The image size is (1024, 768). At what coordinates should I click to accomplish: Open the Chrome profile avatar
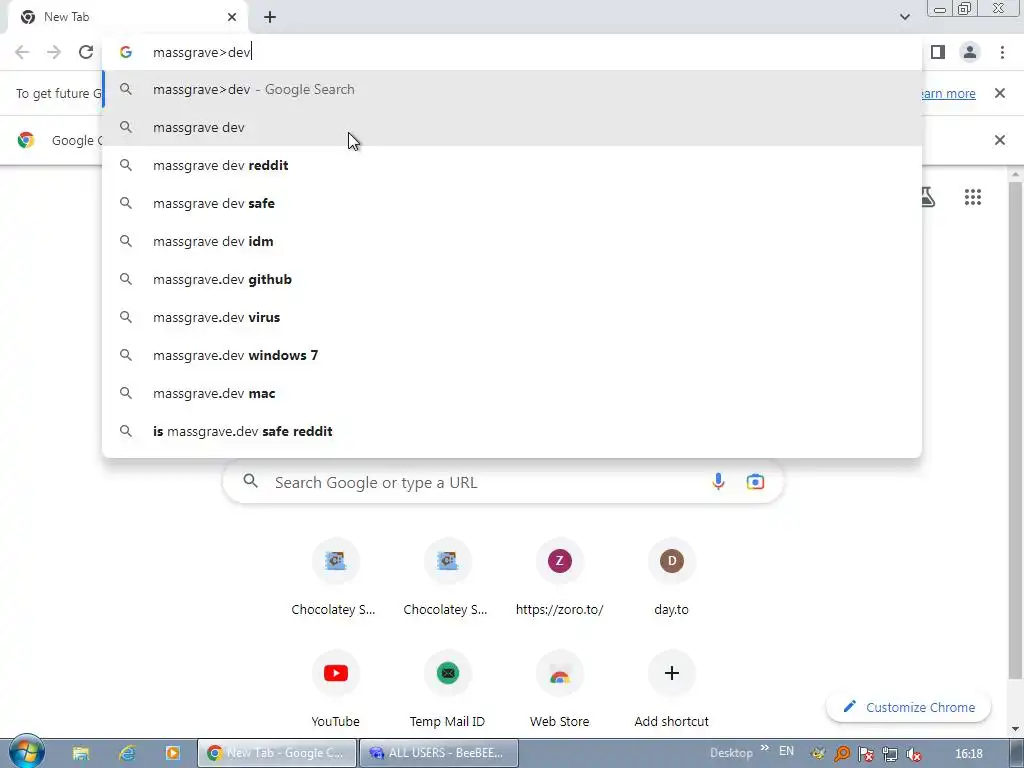coord(970,52)
